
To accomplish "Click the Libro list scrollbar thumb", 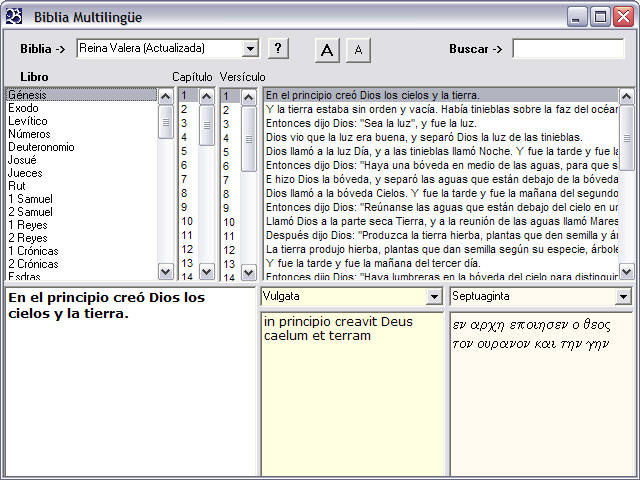I will point(166,122).
